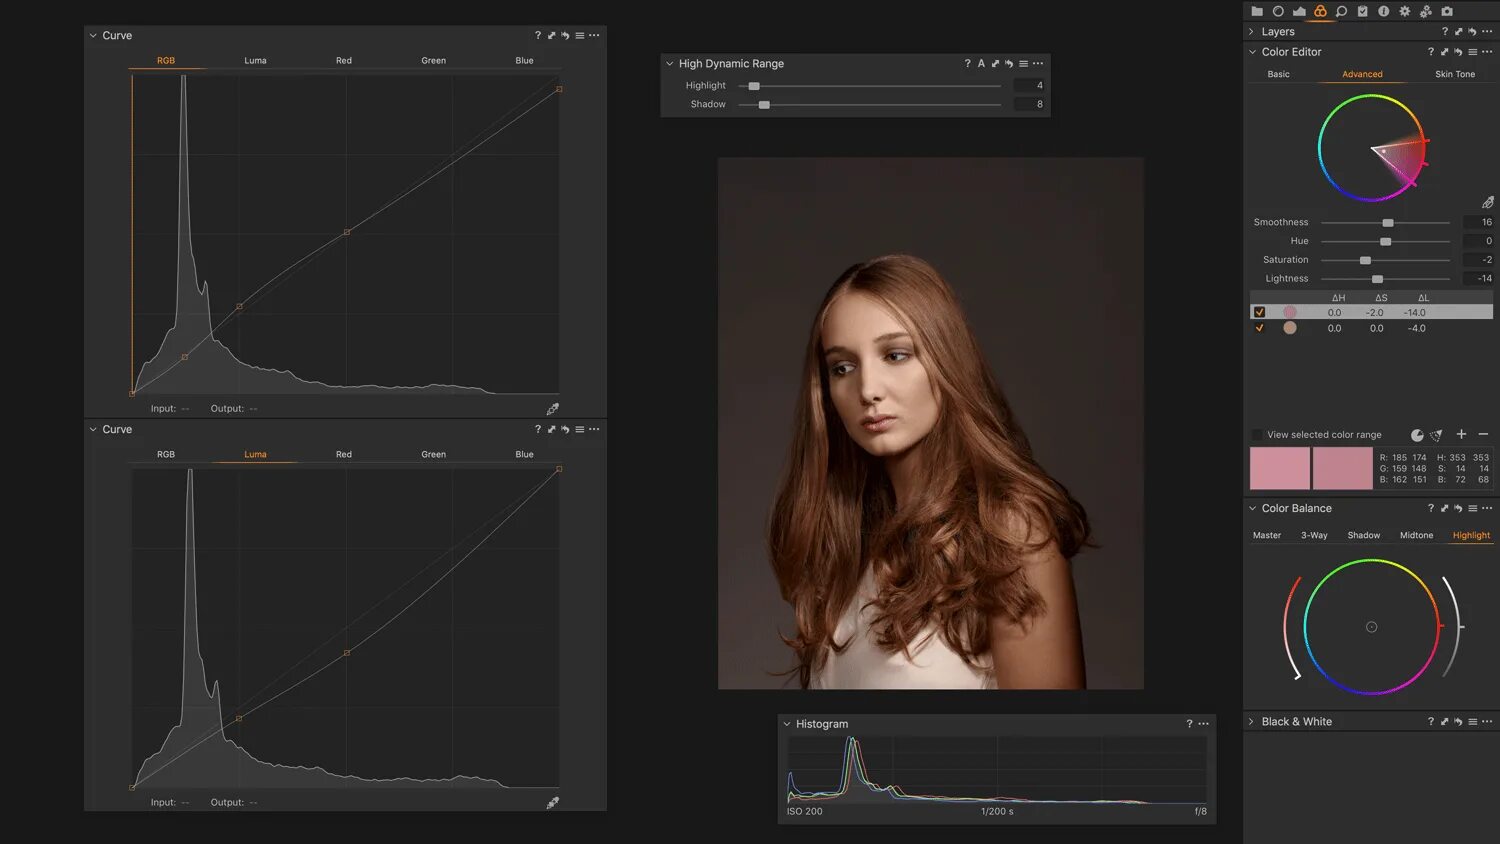Switch Color Balance to 3-Way tab
Image resolution: width=1500 pixels, height=844 pixels.
(1314, 535)
